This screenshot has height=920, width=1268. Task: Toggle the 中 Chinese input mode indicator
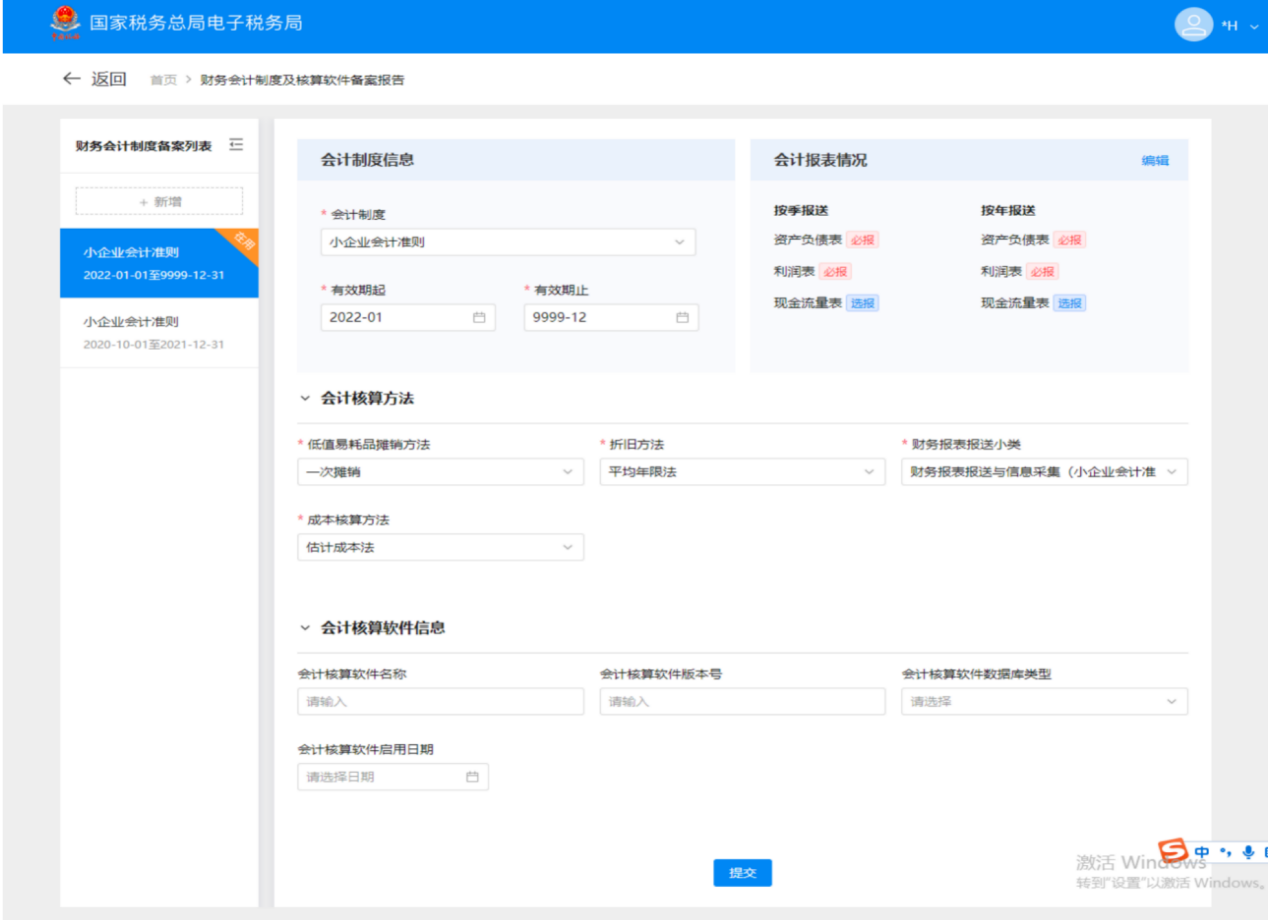pos(1202,852)
